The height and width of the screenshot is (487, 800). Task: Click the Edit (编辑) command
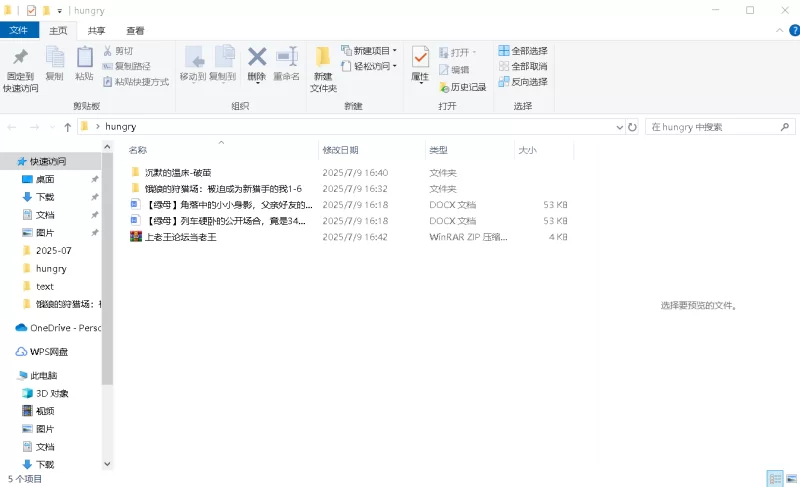454,70
